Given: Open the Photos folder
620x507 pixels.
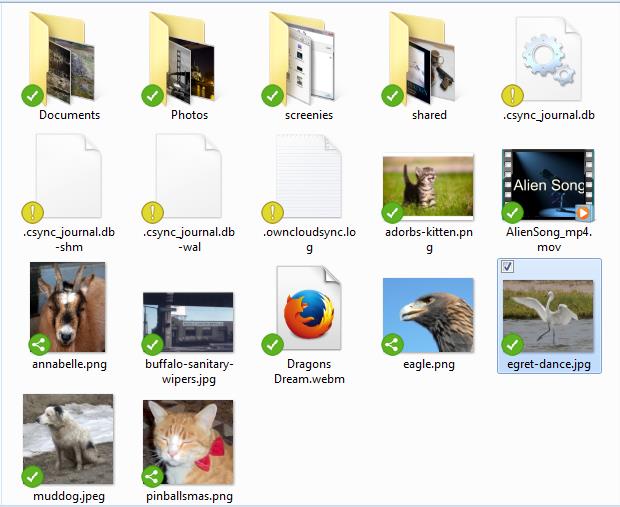Looking at the screenshot, I should click(x=188, y=58).
